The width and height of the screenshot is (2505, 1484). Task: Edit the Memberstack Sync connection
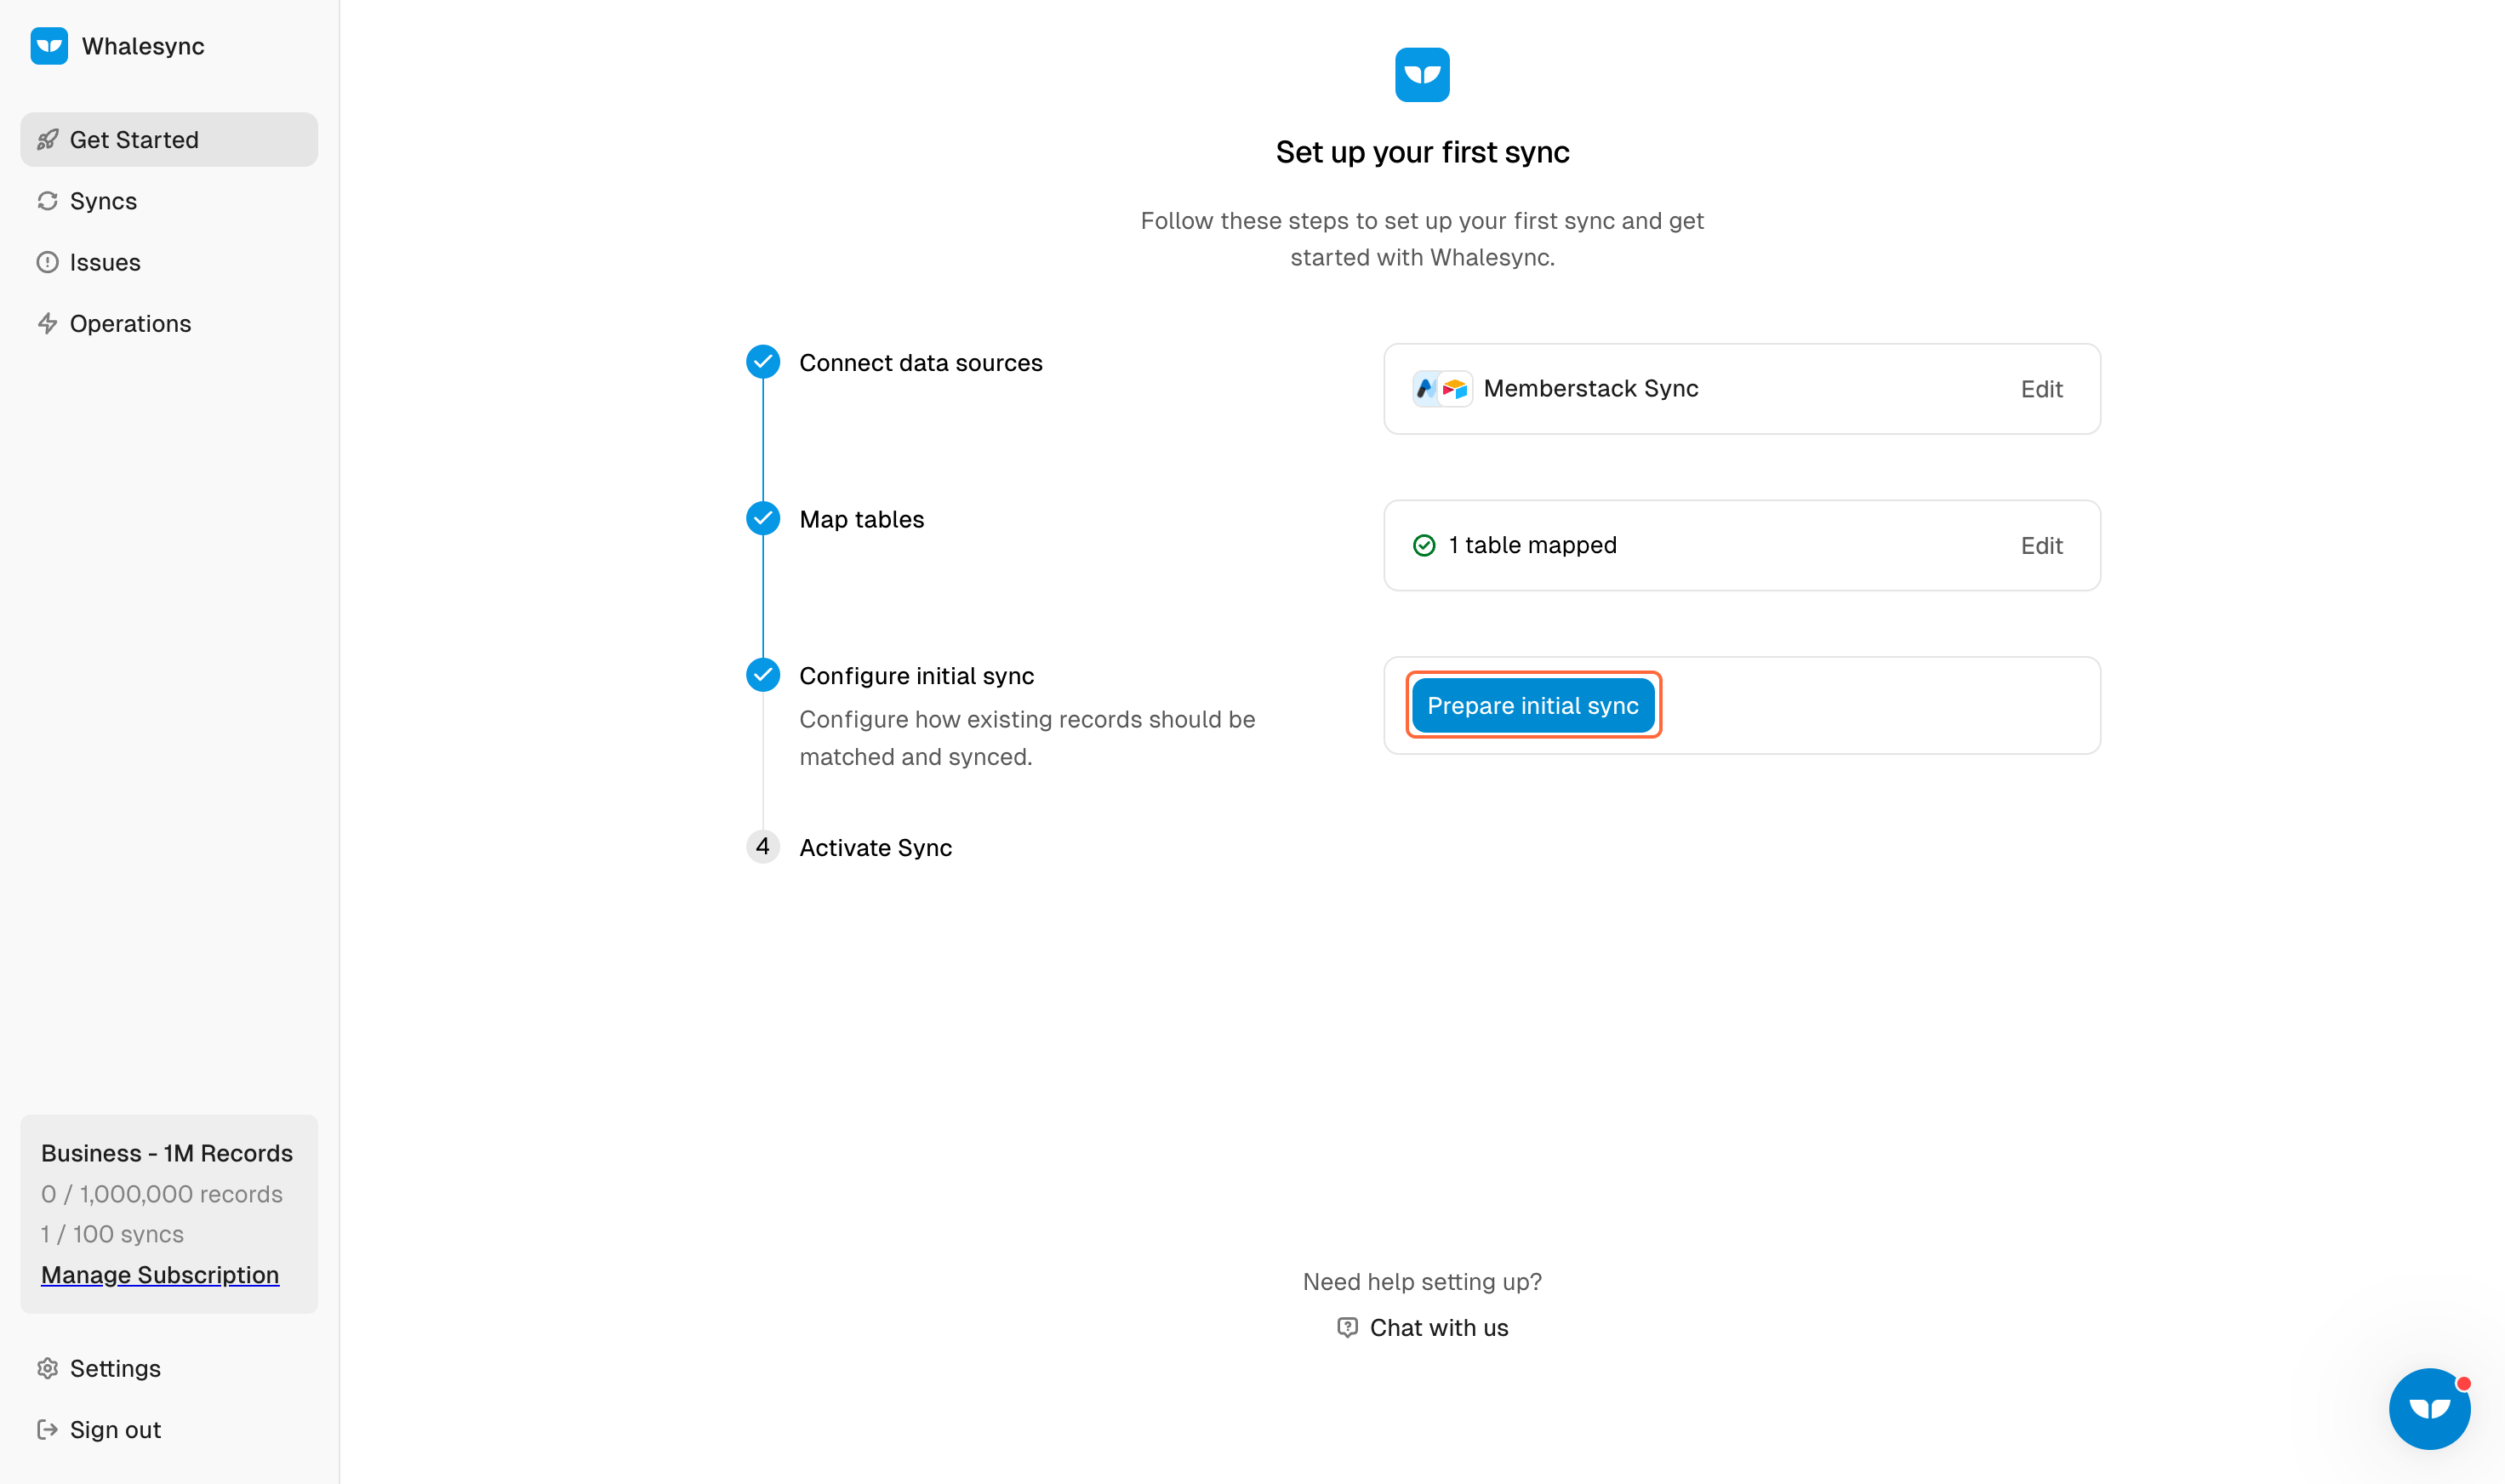pos(2040,389)
